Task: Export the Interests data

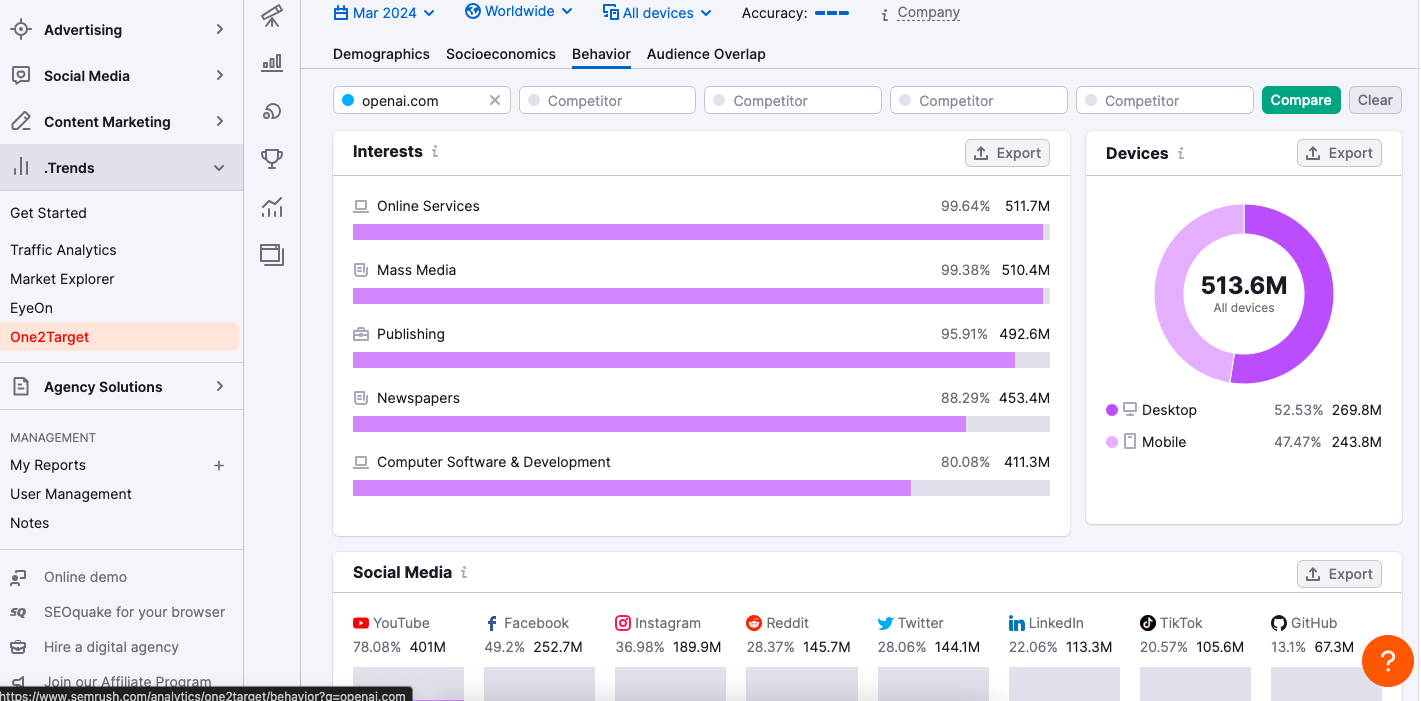Action: pyautogui.click(x=1007, y=153)
